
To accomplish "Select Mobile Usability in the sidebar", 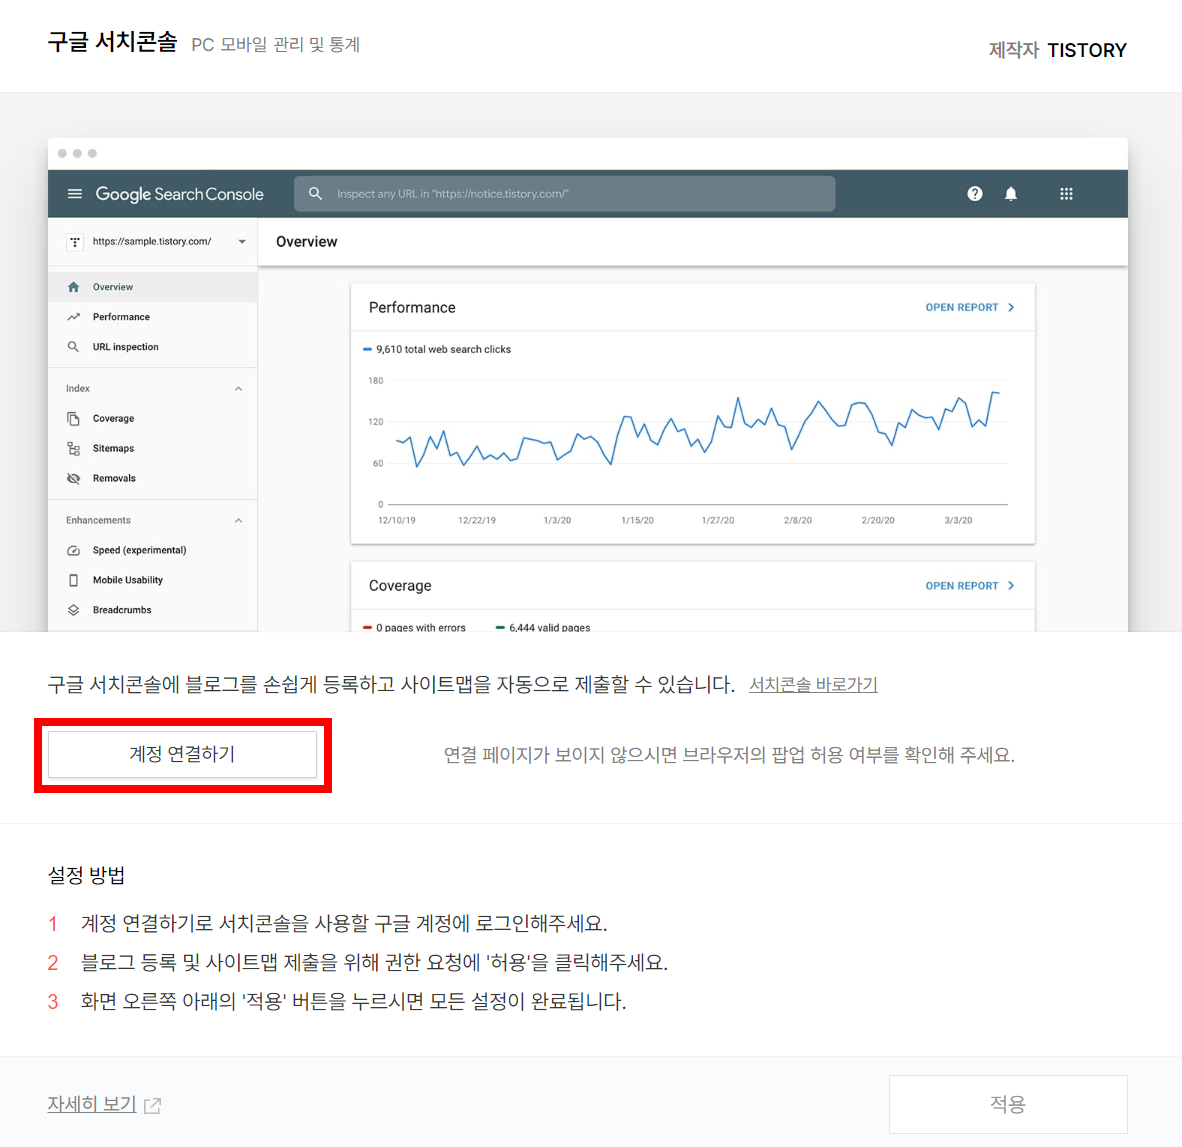I will (x=152, y=580).
